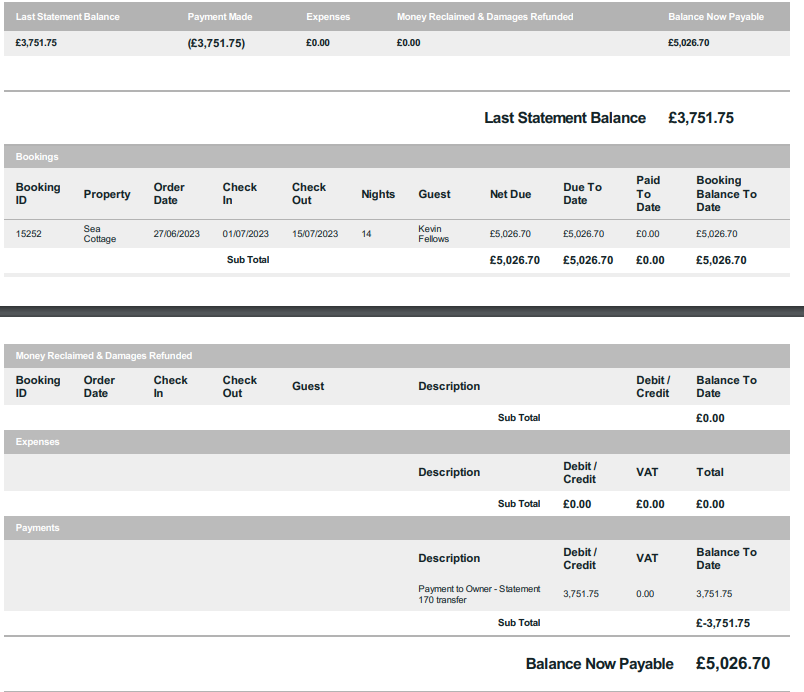Click the Sea Cottage property cell

click(99, 234)
